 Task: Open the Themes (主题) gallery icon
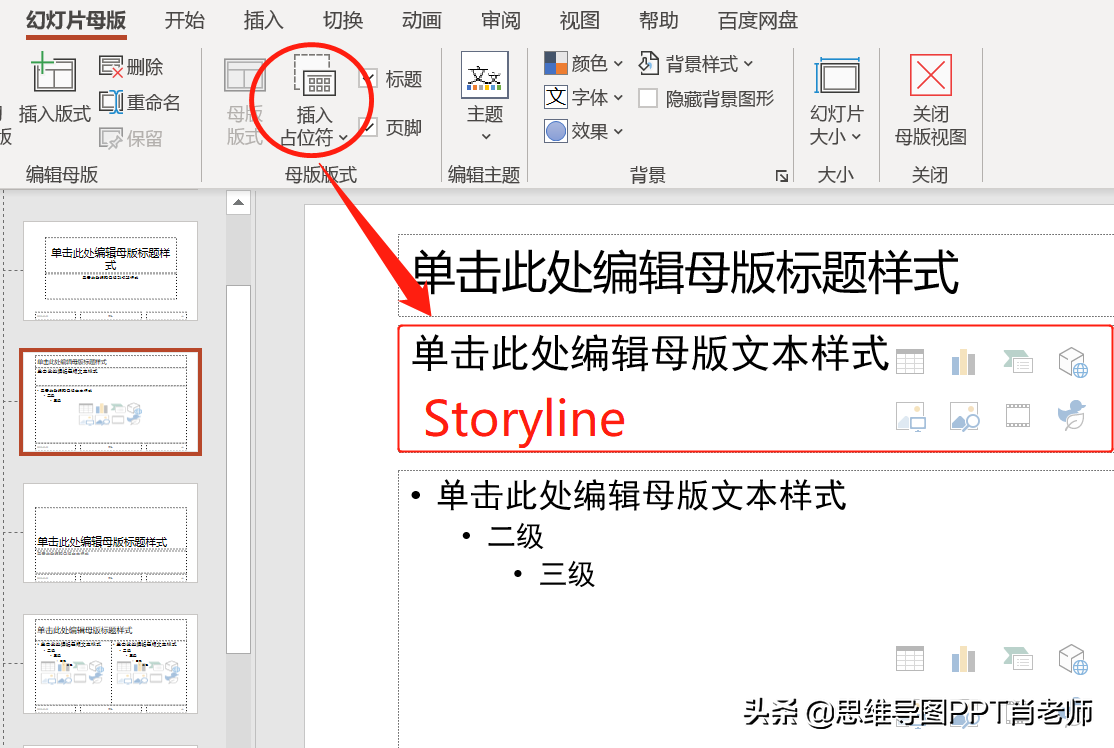click(485, 75)
